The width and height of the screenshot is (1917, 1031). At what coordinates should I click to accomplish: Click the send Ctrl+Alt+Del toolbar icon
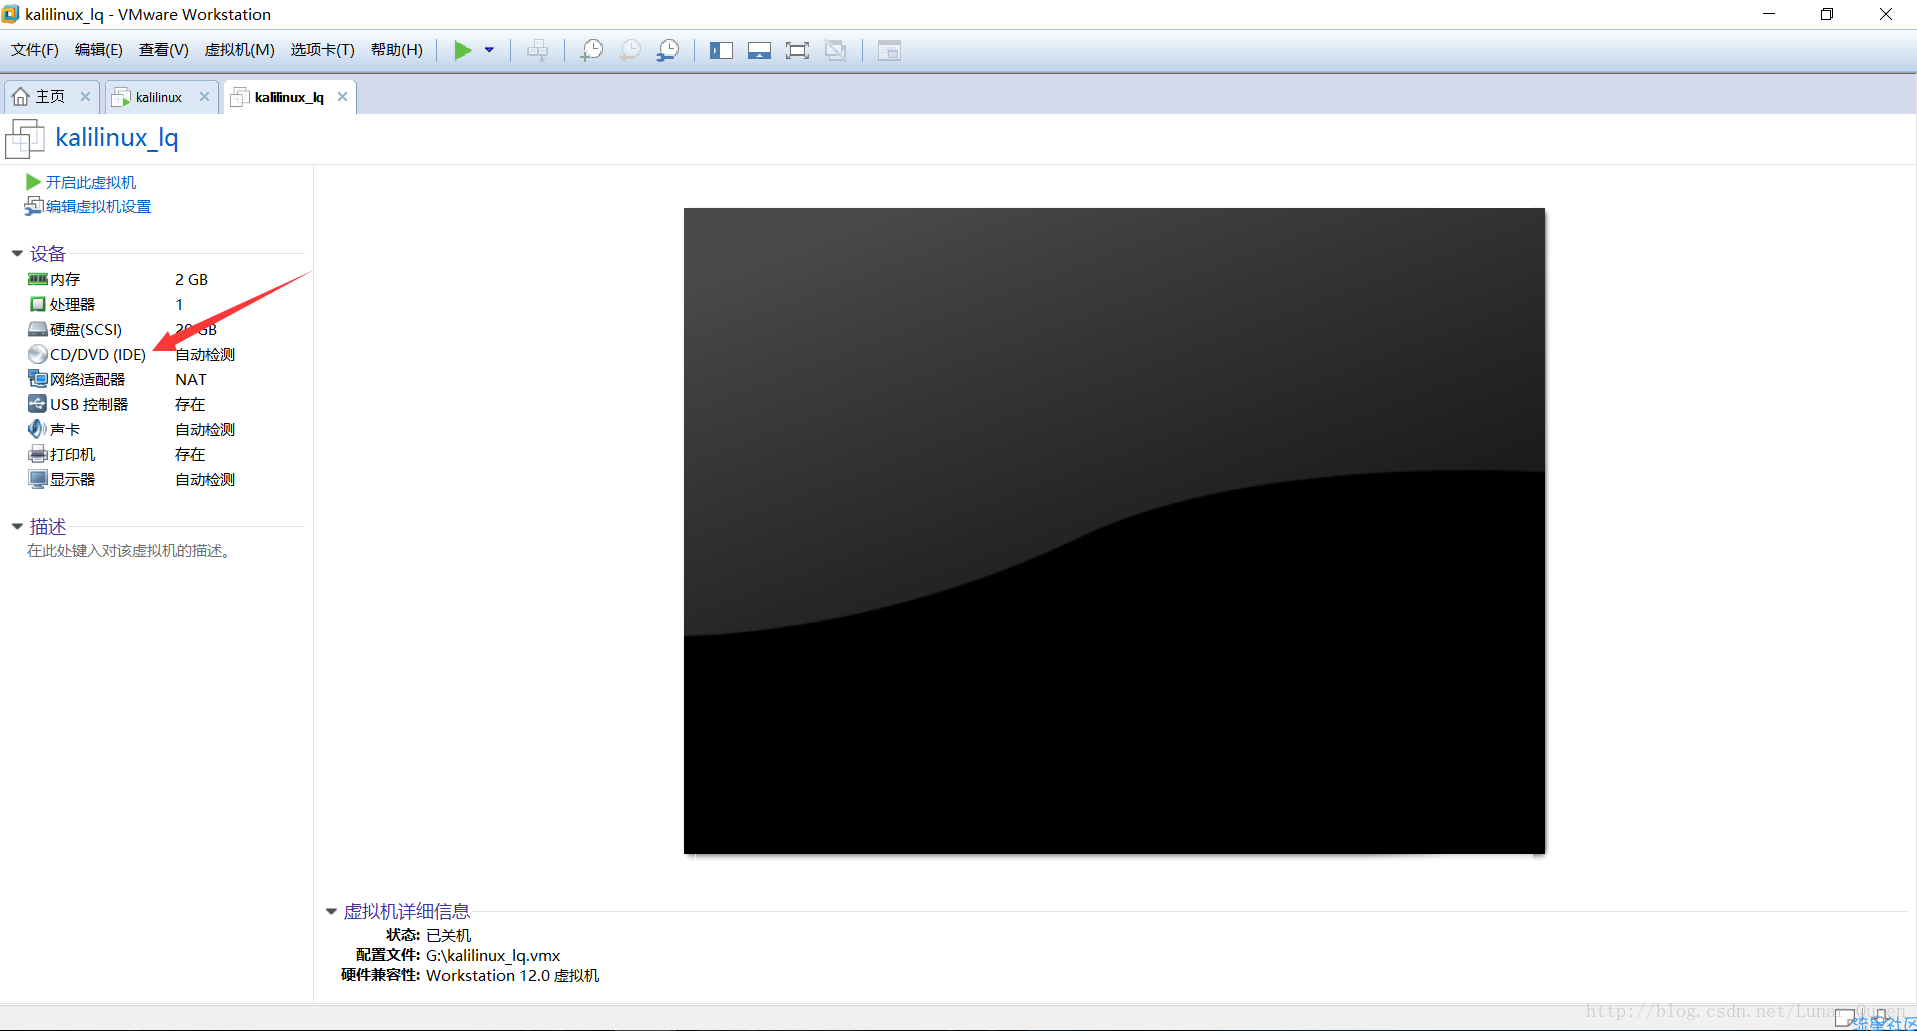point(537,50)
